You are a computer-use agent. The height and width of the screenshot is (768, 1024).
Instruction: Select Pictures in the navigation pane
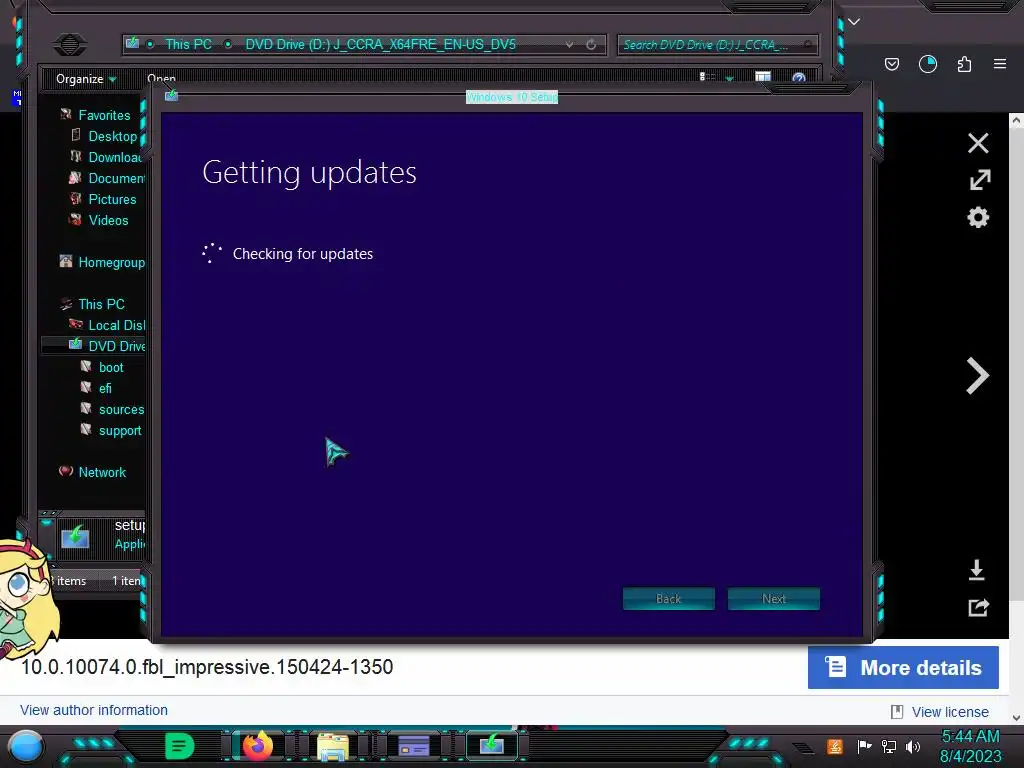tap(112, 199)
